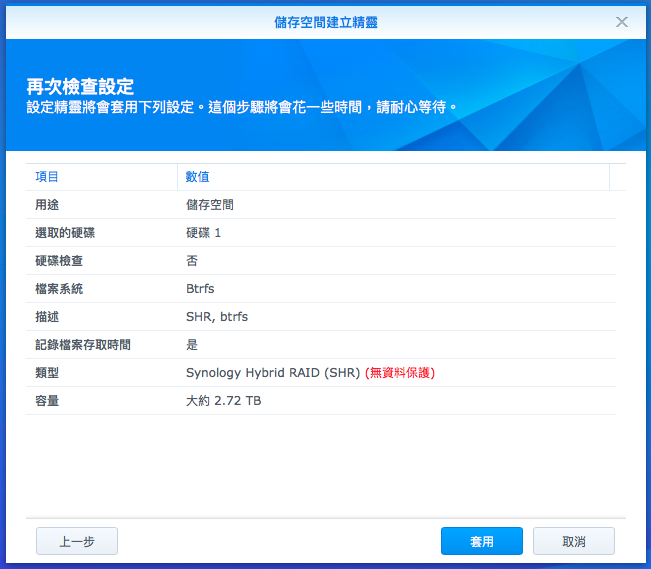Viewport: 651px width, 569px height.
Task: Click the 儲存空間建立精靈 title bar text
Action: [326, 21]
